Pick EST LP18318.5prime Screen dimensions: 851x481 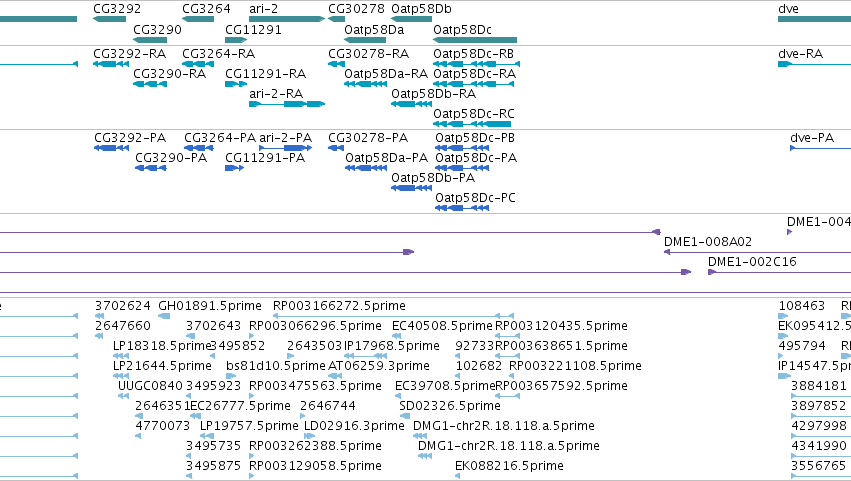tap(162, 346)
